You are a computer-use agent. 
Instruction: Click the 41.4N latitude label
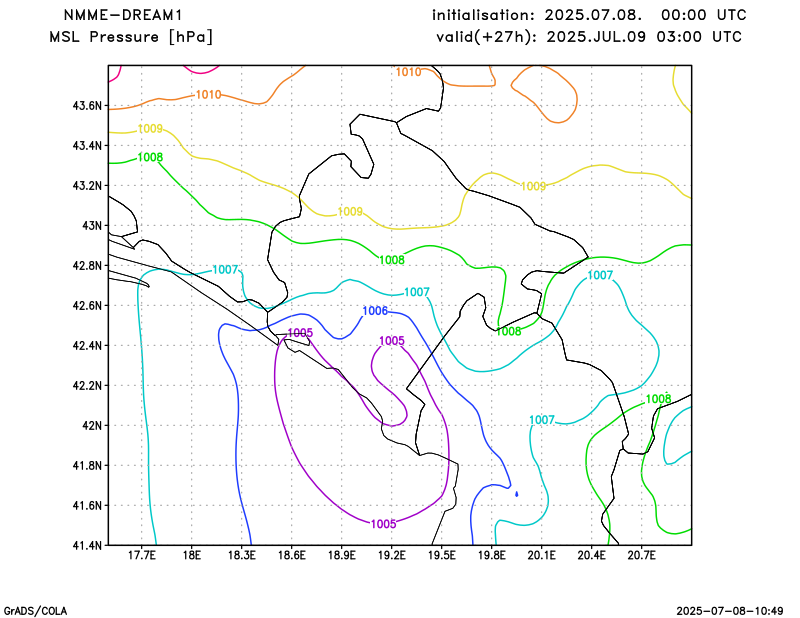pyautogui.click(x=87, y=545)
